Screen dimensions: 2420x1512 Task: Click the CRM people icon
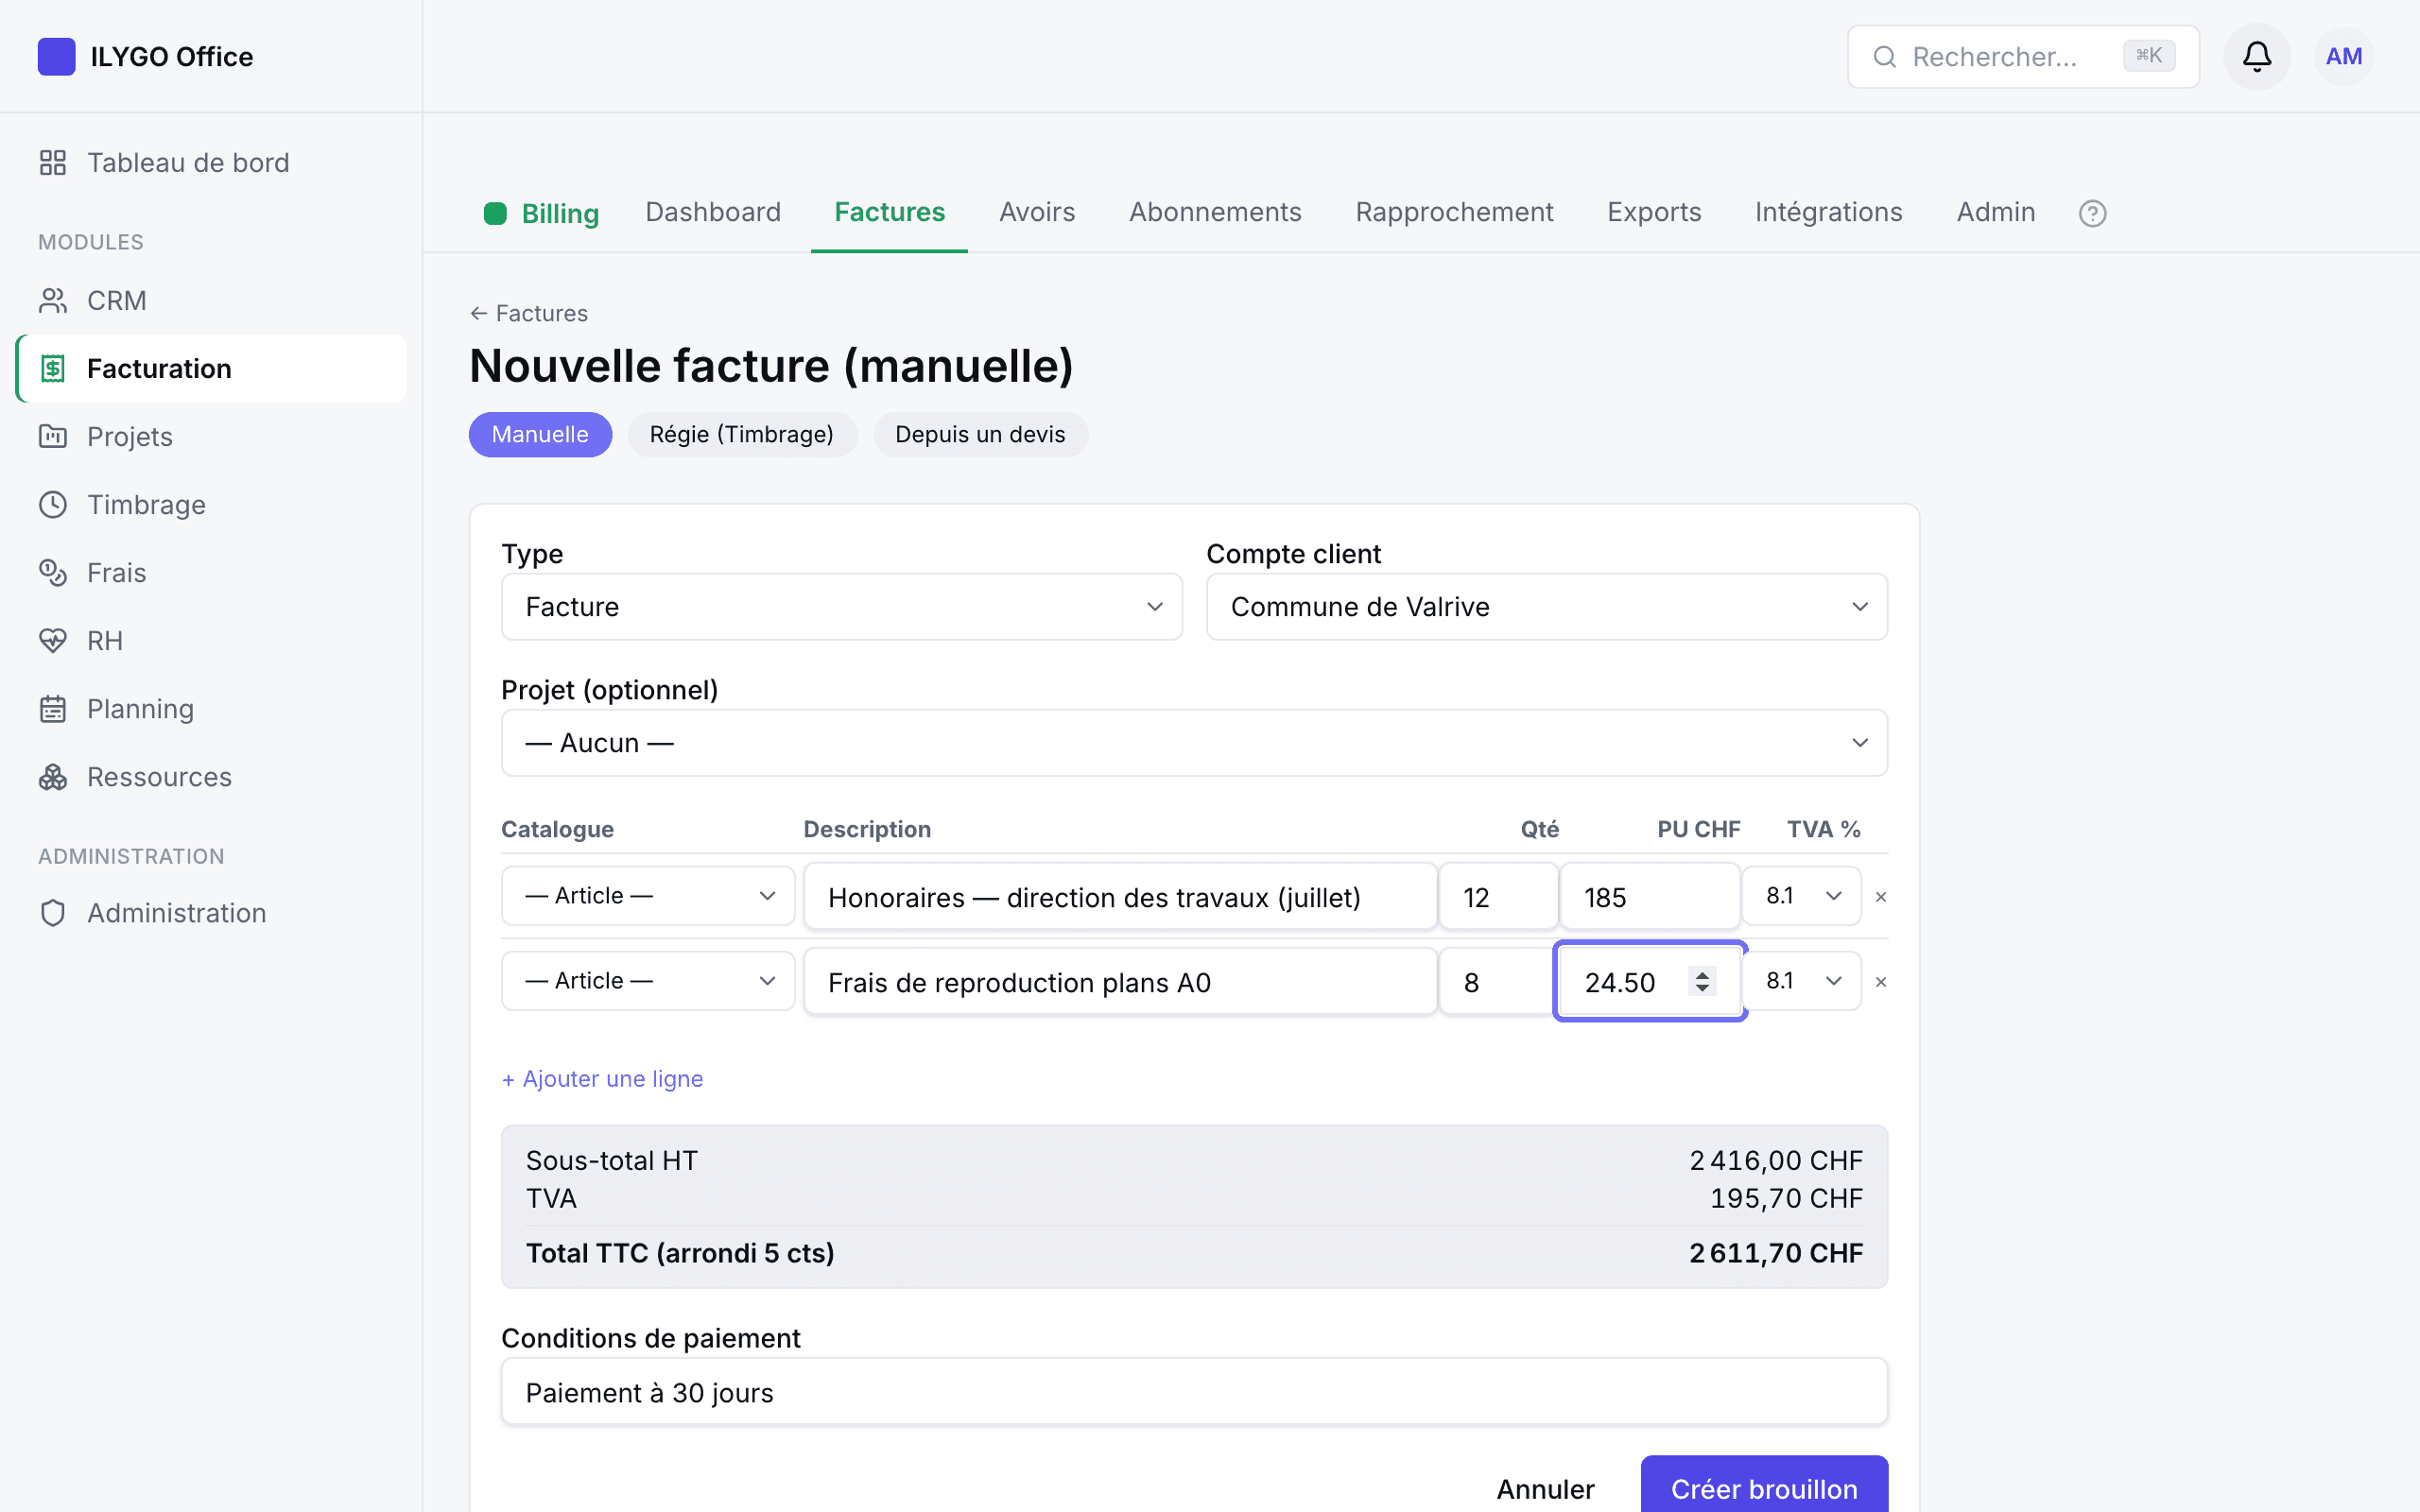click(x=53, y=300)
